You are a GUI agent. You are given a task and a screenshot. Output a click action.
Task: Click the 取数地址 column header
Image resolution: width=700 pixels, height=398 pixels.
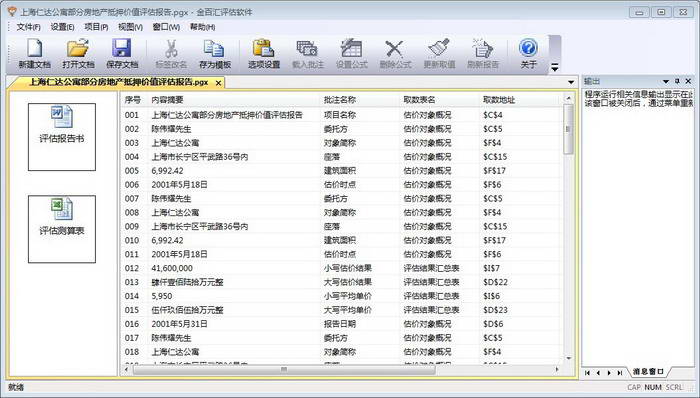(x=520, y=100)
